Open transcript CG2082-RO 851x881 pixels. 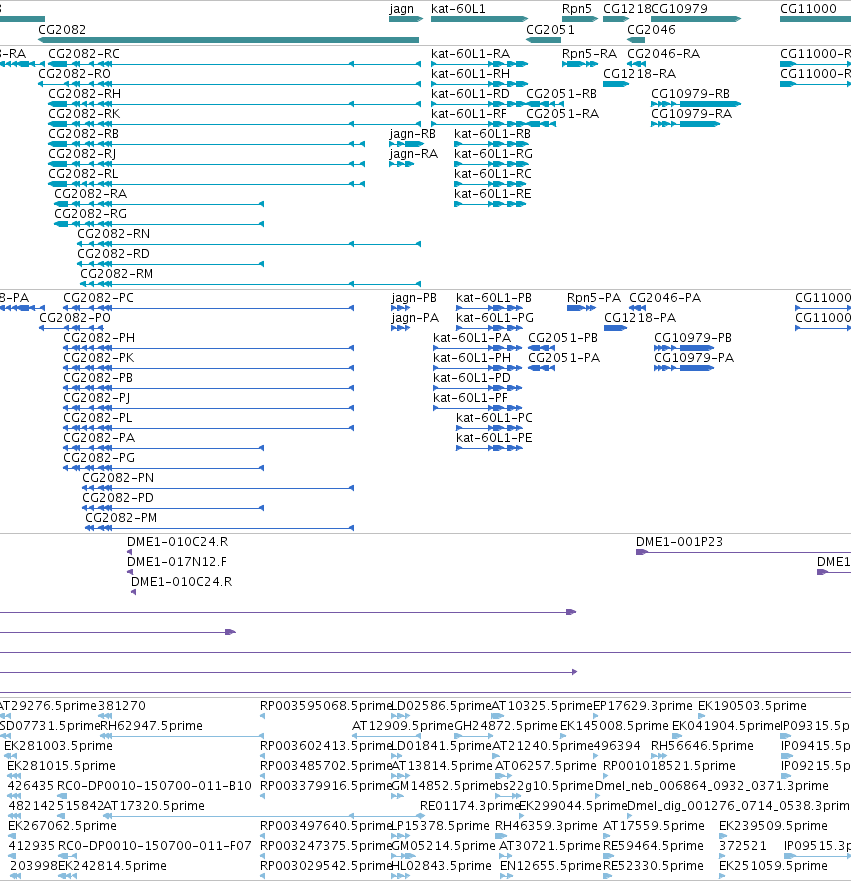click(74, 74)
